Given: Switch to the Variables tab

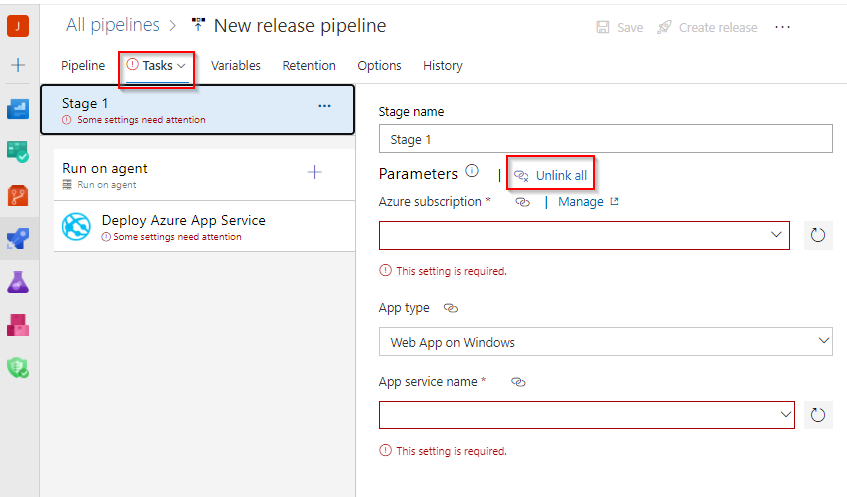Looking at the screenshot, I should (x=236, y=65).
